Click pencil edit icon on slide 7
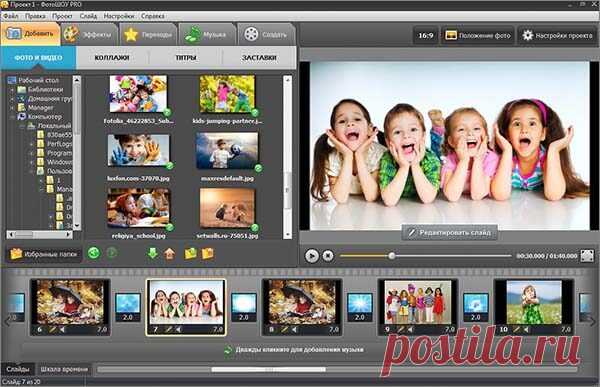The height and width of the screenshot is (387, 600). (x=168, y=329)
